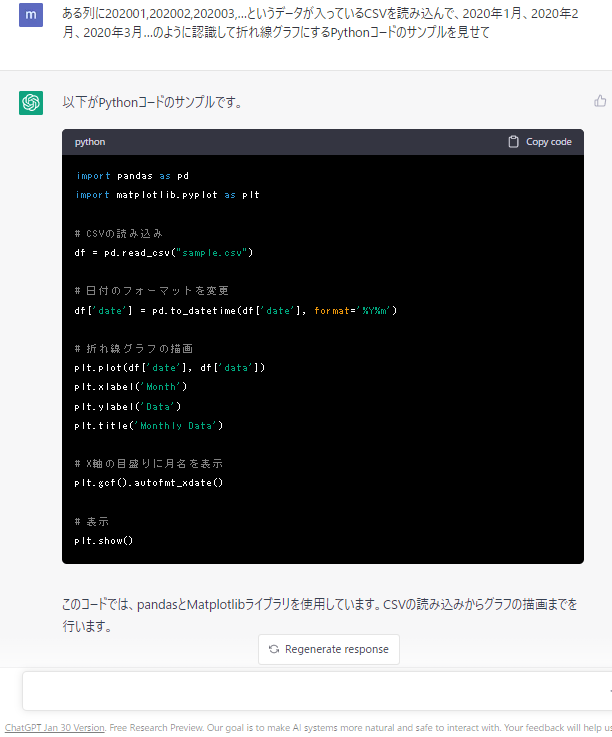Viewport: 612px width, 737px height.
Task: Click the thumbs-up feedback icon
Action: coord(600,101)
